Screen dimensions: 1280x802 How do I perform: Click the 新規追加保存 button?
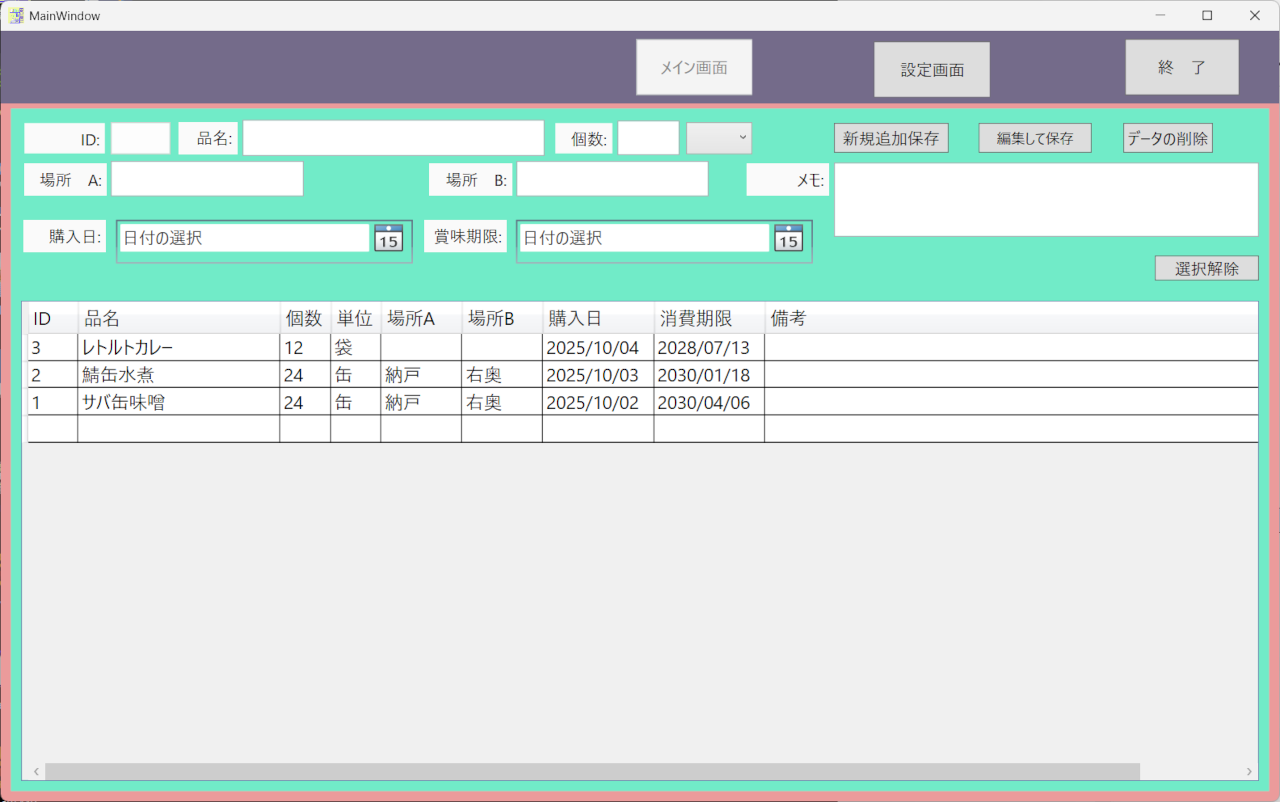(890, 138)
